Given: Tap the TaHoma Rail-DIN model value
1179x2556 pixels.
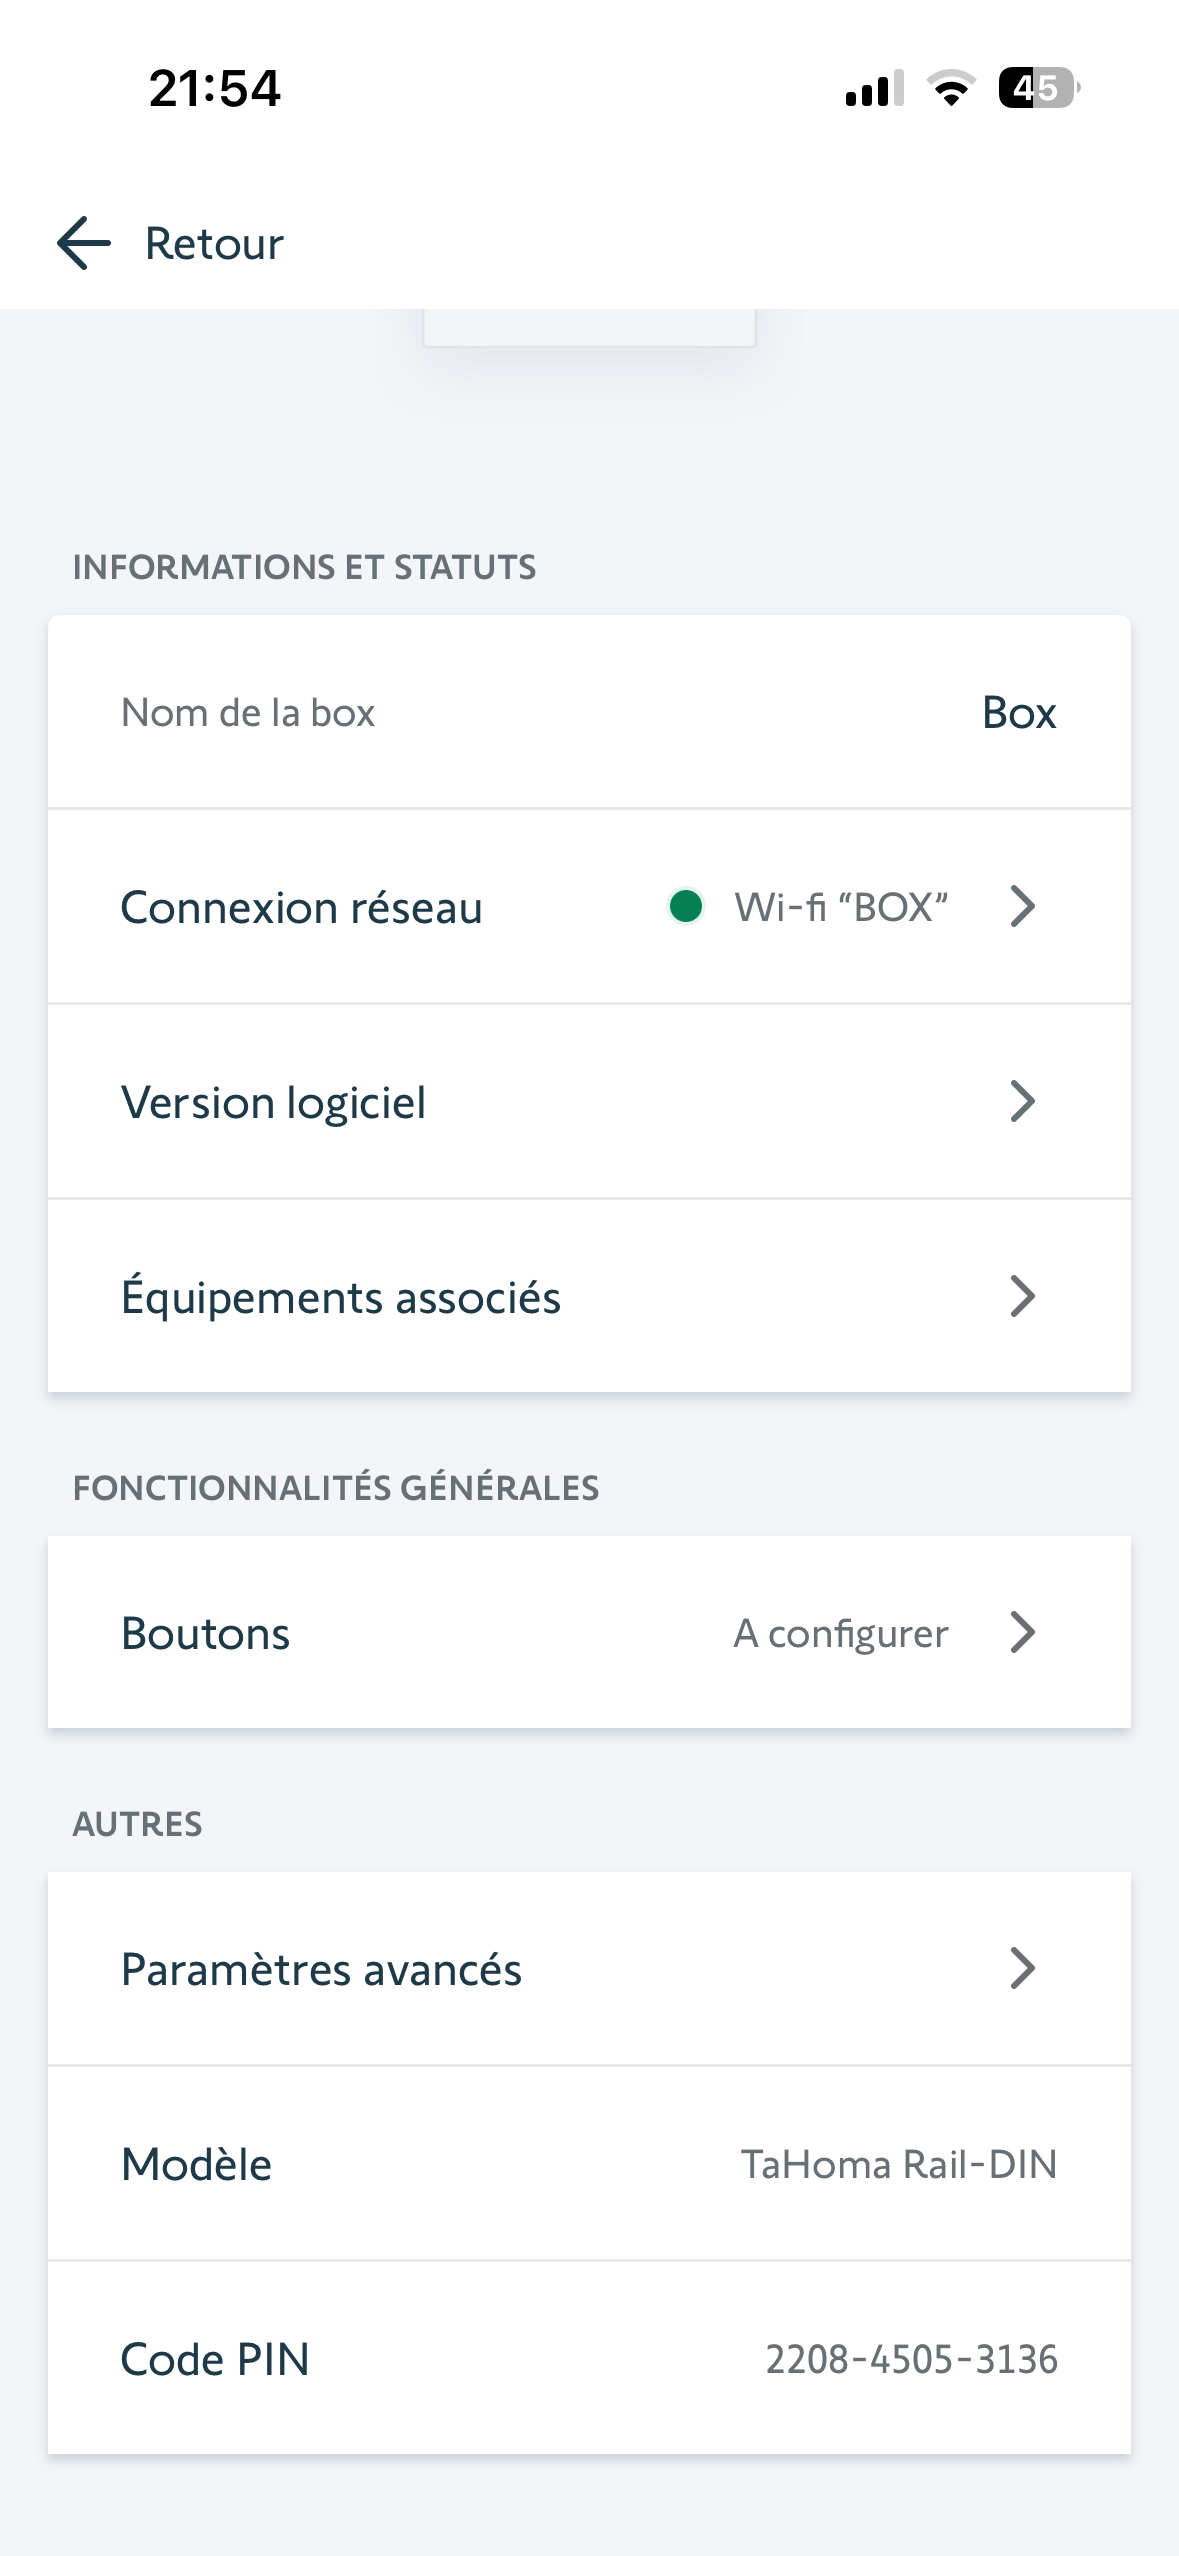Looking at the screenshot, I should pos(898,2165).
